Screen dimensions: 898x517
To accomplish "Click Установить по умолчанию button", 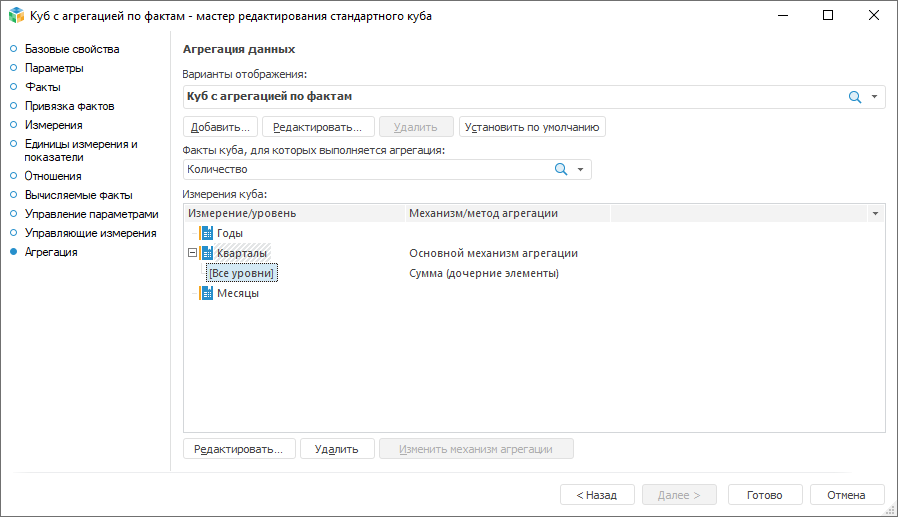I will coord(532,127).
